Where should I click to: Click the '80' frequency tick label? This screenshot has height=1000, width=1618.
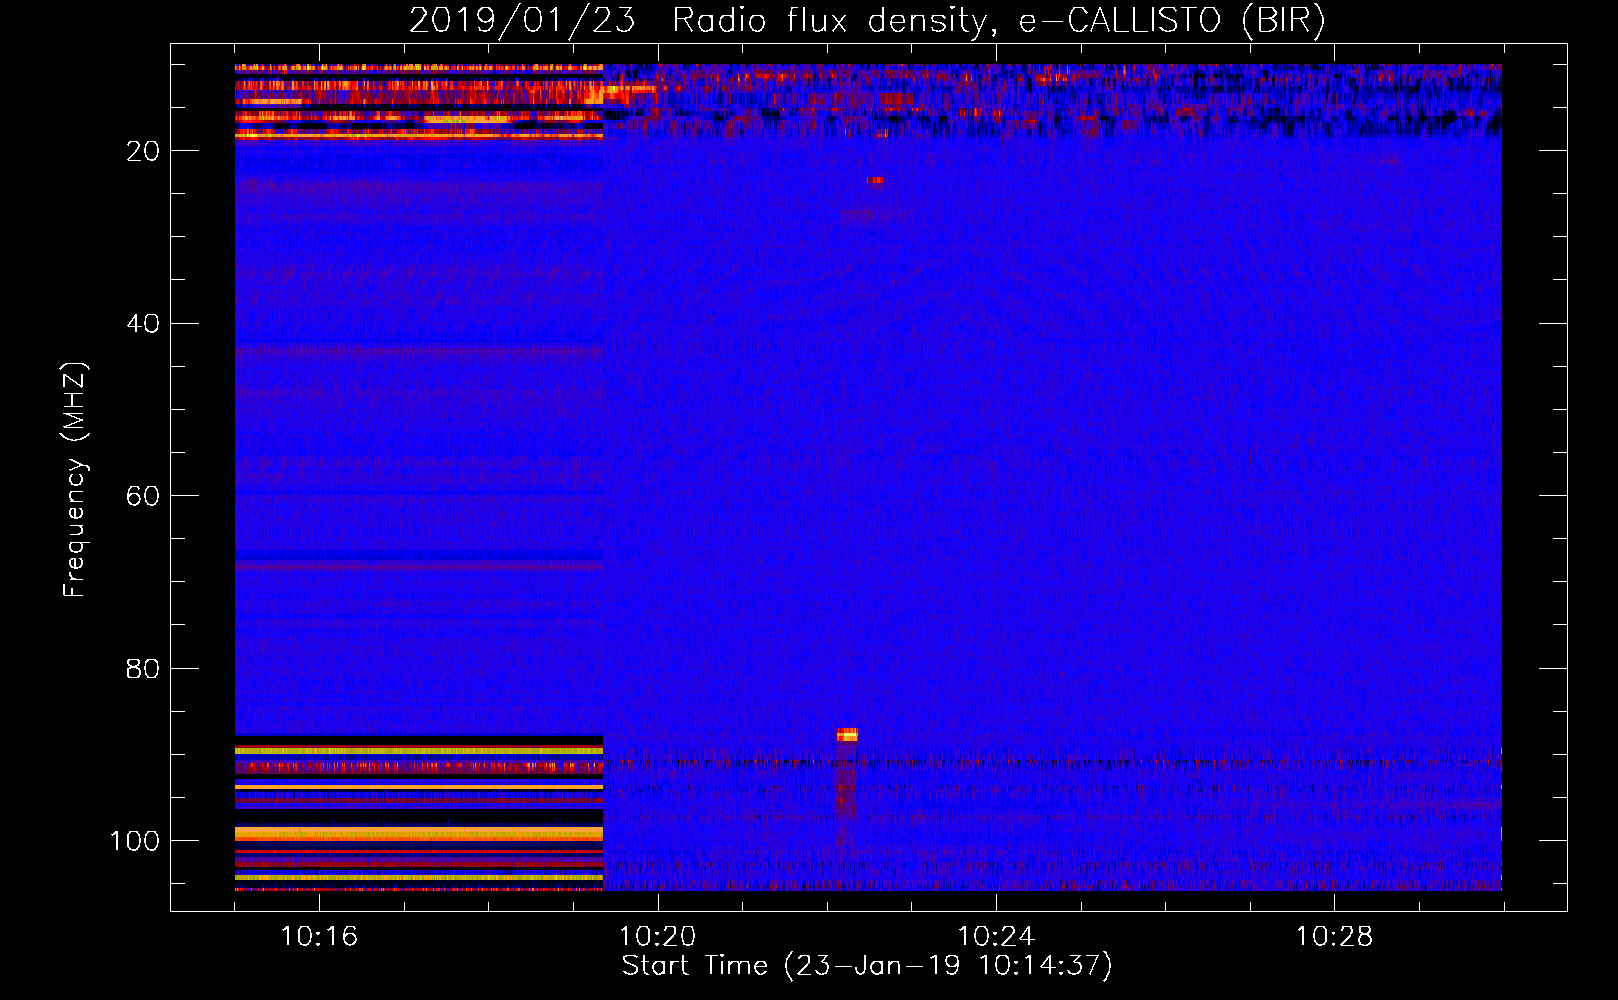(143, 669)
